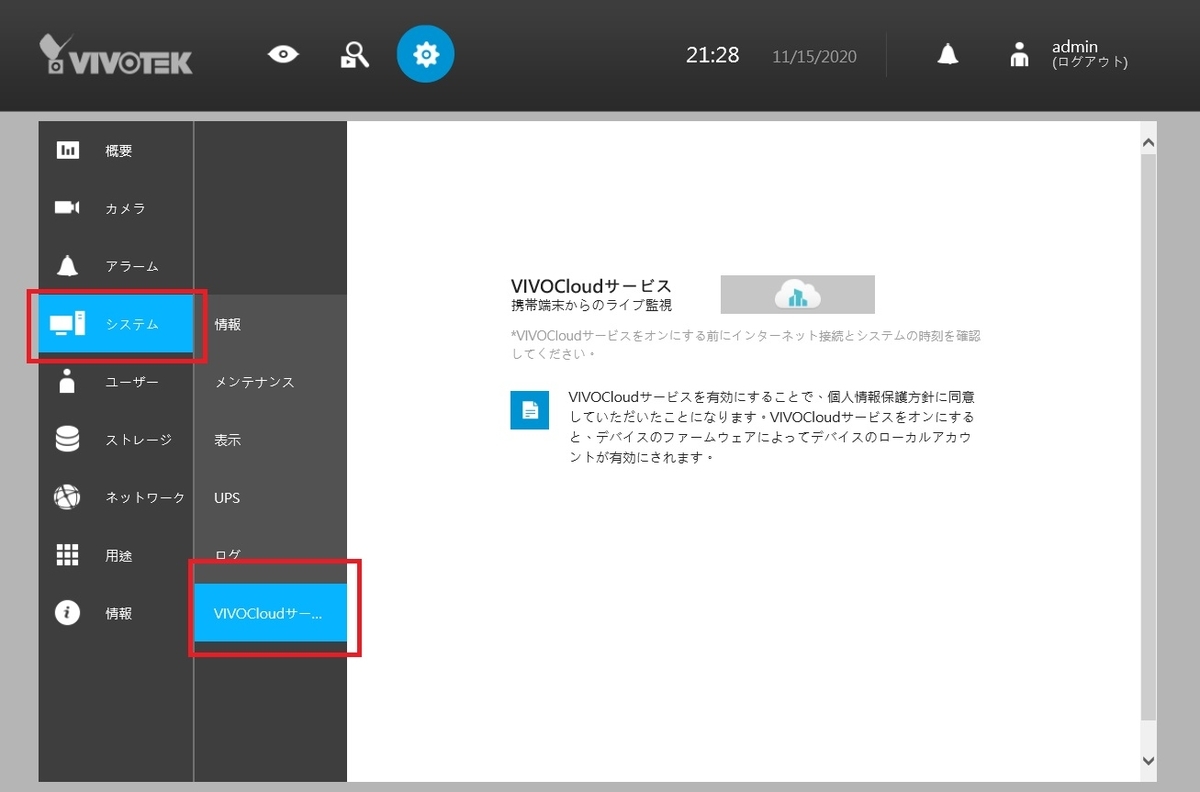Screen dimensions: 1200x792
Task: Select メンテナンス in the submenu
Action: (x=271, y=382)
